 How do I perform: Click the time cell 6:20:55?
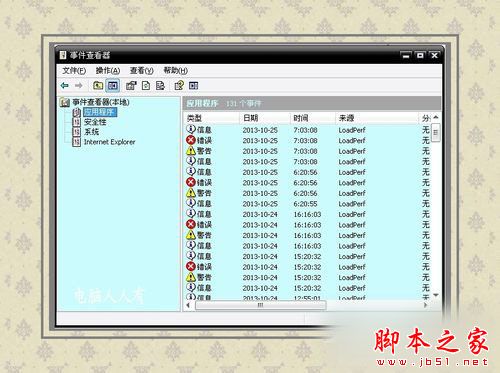pyautogui.click(x=305, y=204)
